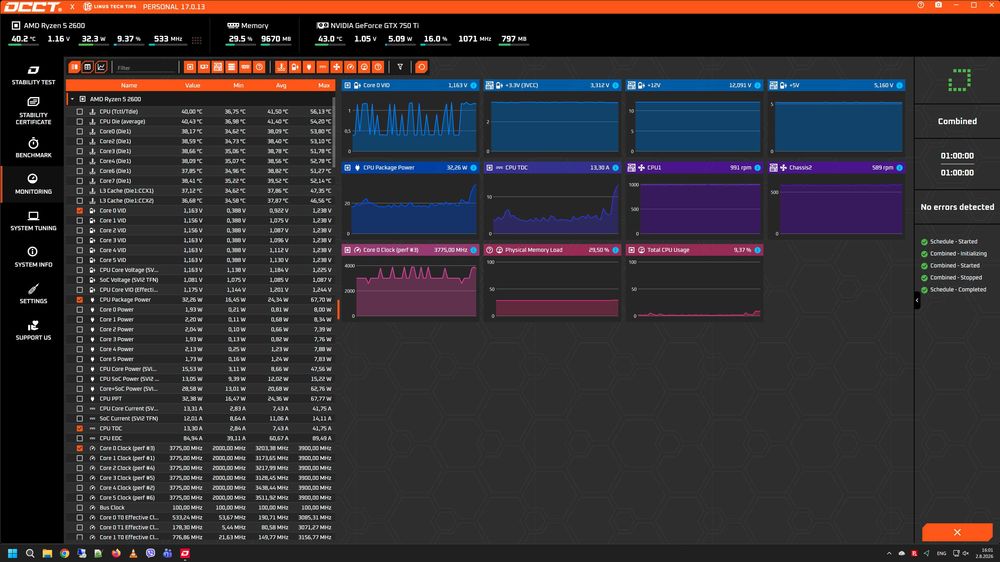Viewport: 1000px width, 562px height.
Task: Open the Settings section
Action: point(33,293)
